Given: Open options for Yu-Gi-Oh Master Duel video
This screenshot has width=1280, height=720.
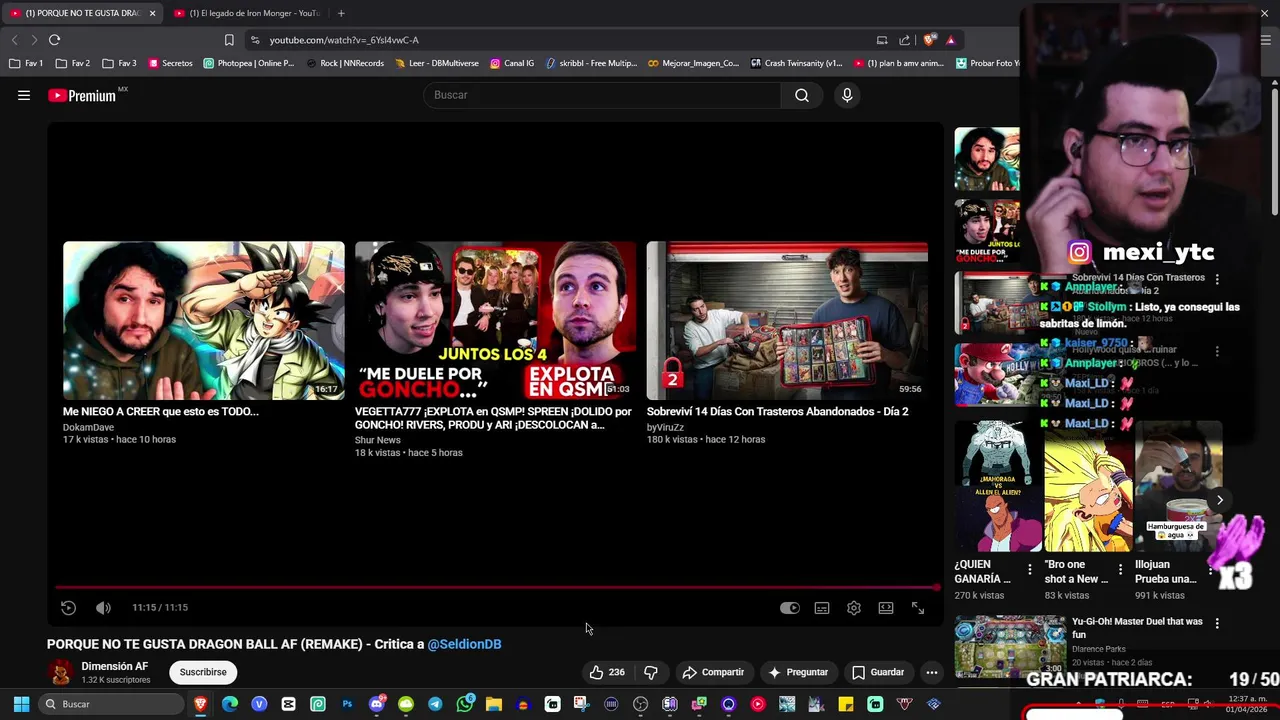Looking at the screenshot, I should [1217, 623].
